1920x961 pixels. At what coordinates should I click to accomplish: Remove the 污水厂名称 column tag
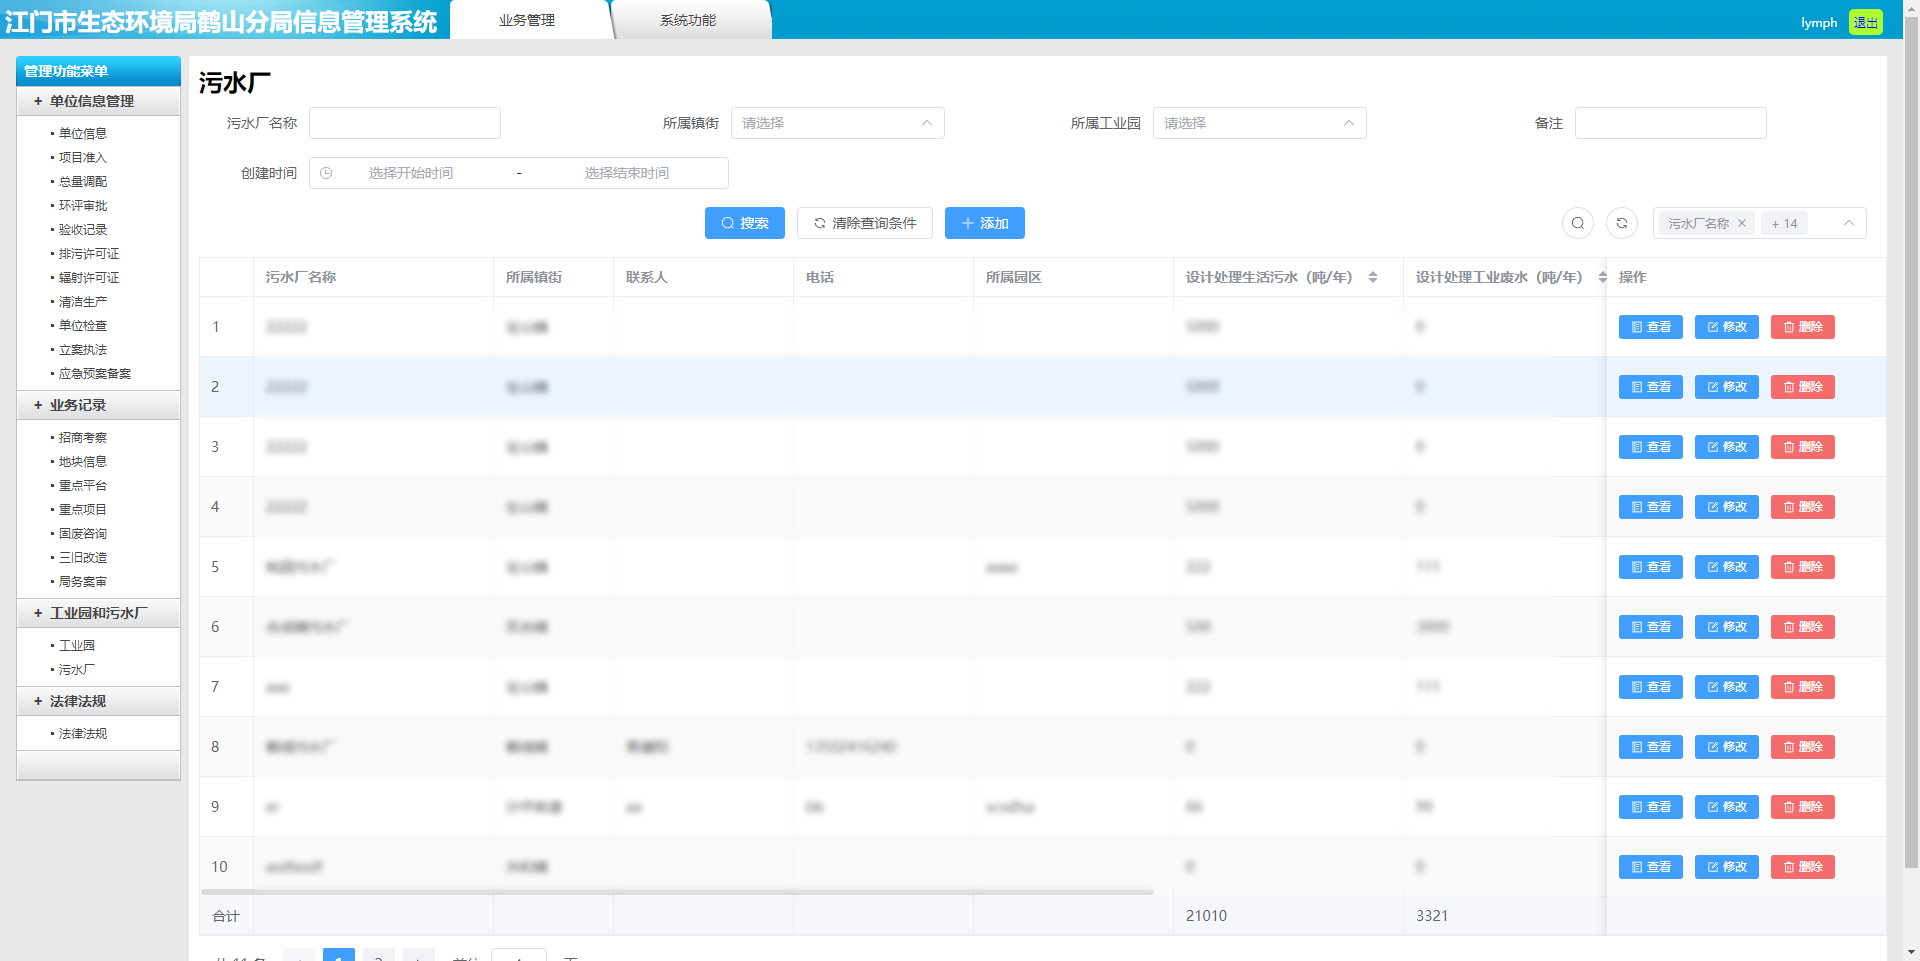(1742, 223)
